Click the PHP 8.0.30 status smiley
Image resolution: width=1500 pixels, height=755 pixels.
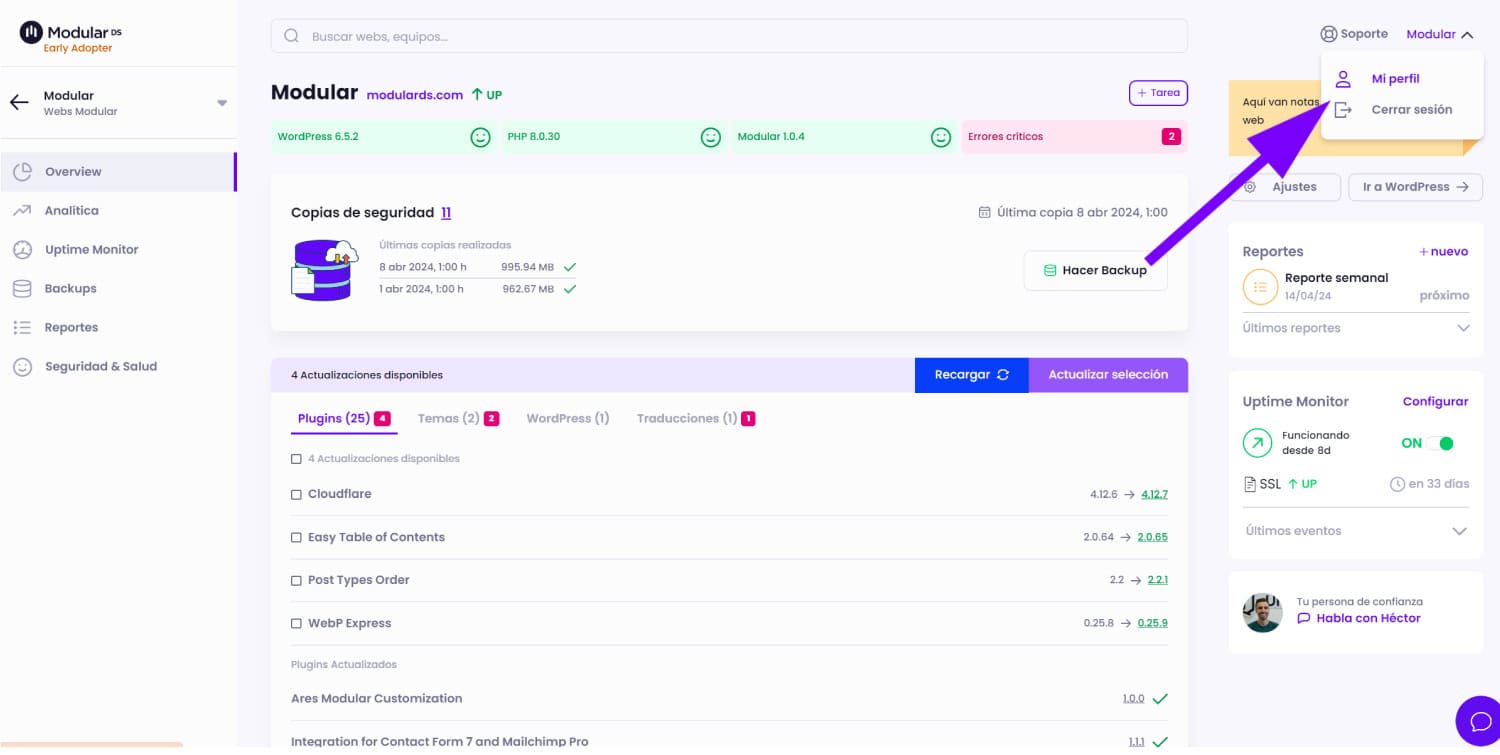[x=711, y=137]
